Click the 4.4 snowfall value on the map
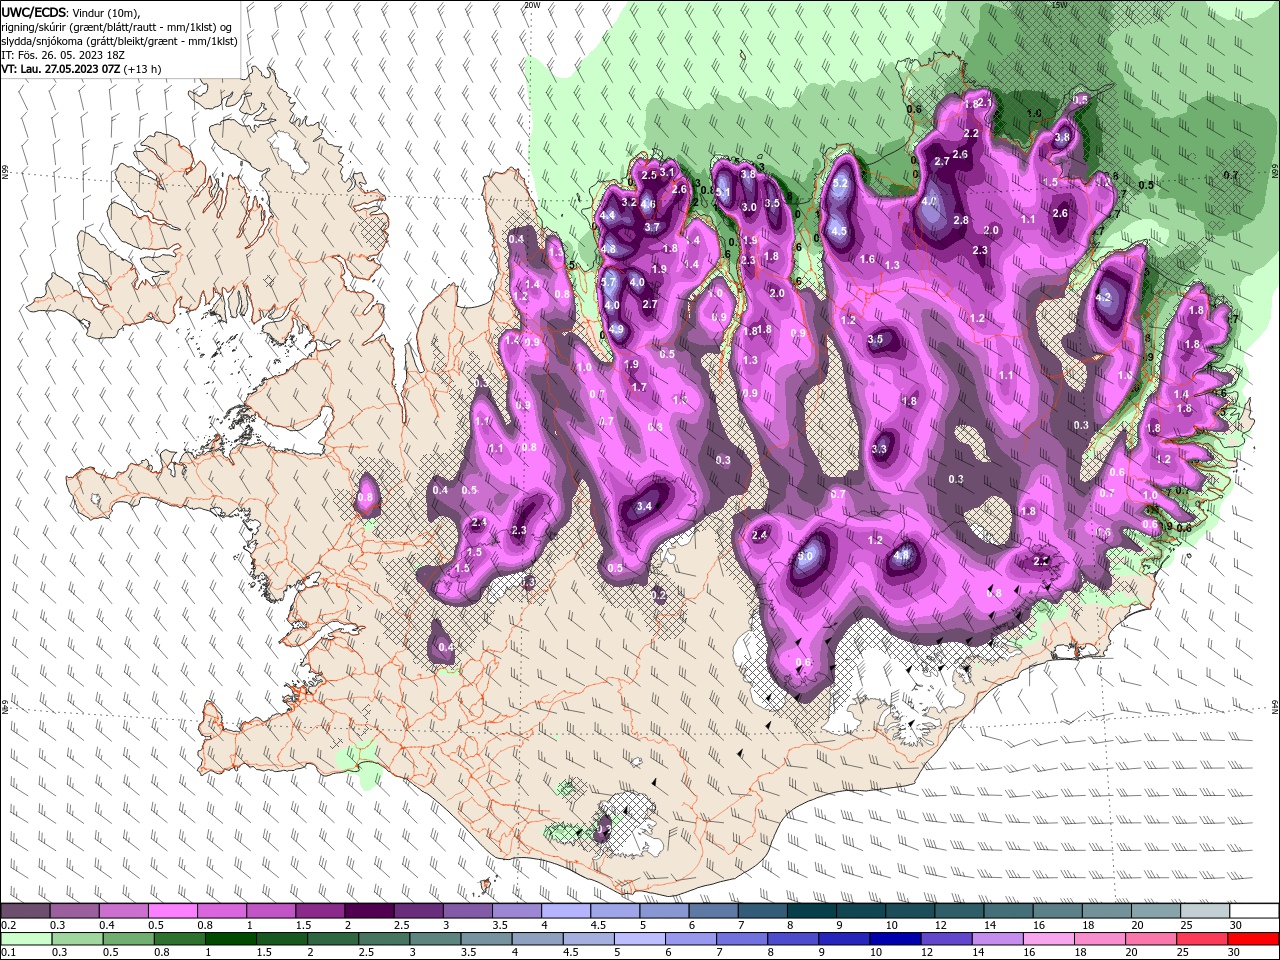The width and height of the screenshot is (1280, 960). (x=608, y=216)
